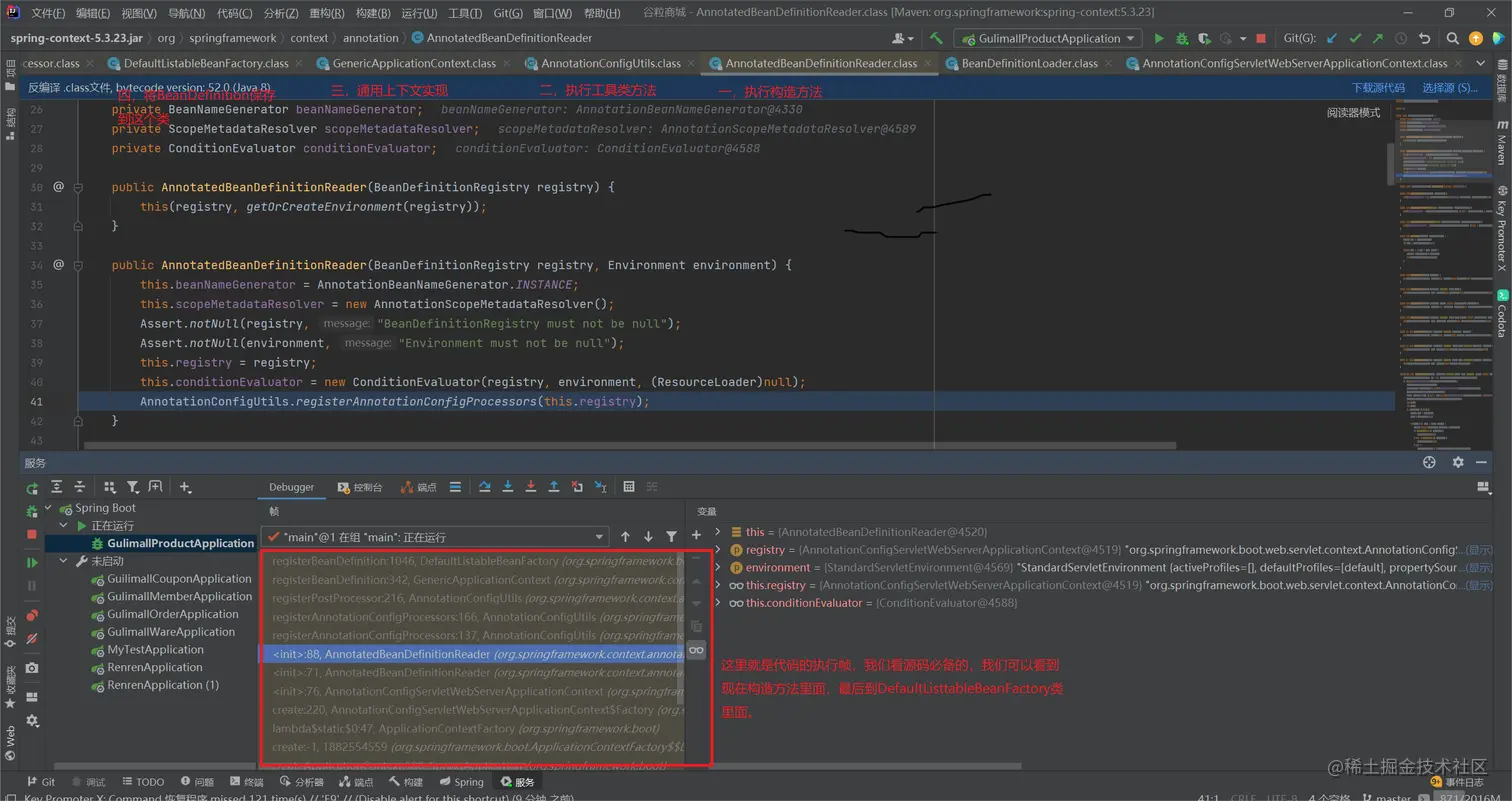The width and height of the screenshot is (1512, 801).
Task: Click the hammer Build Project icon
Action: point(936,39)
